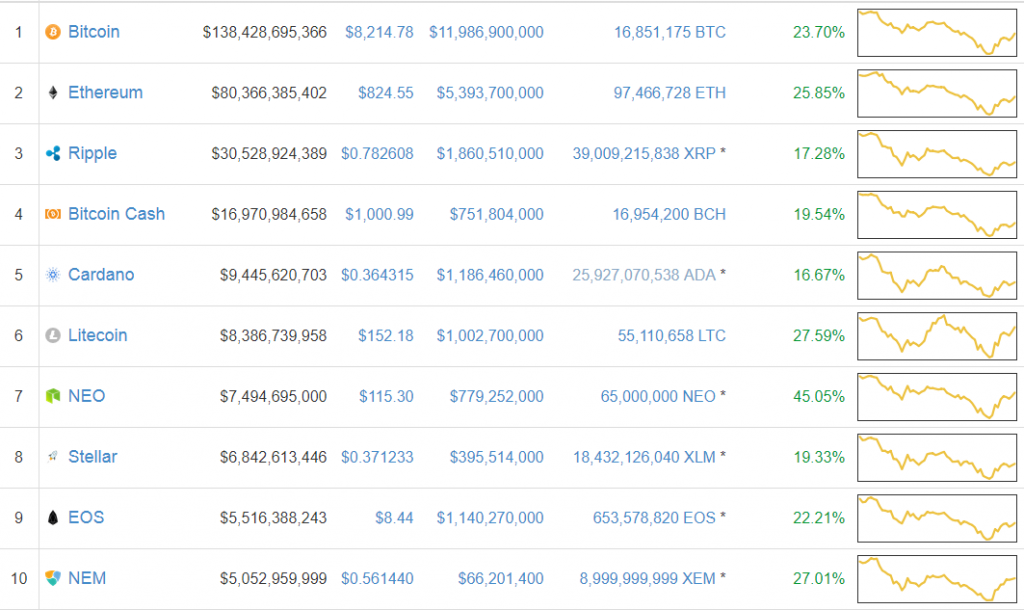Click NEO price $115.30
The image size is (1024, 610).
click(386, 396)
